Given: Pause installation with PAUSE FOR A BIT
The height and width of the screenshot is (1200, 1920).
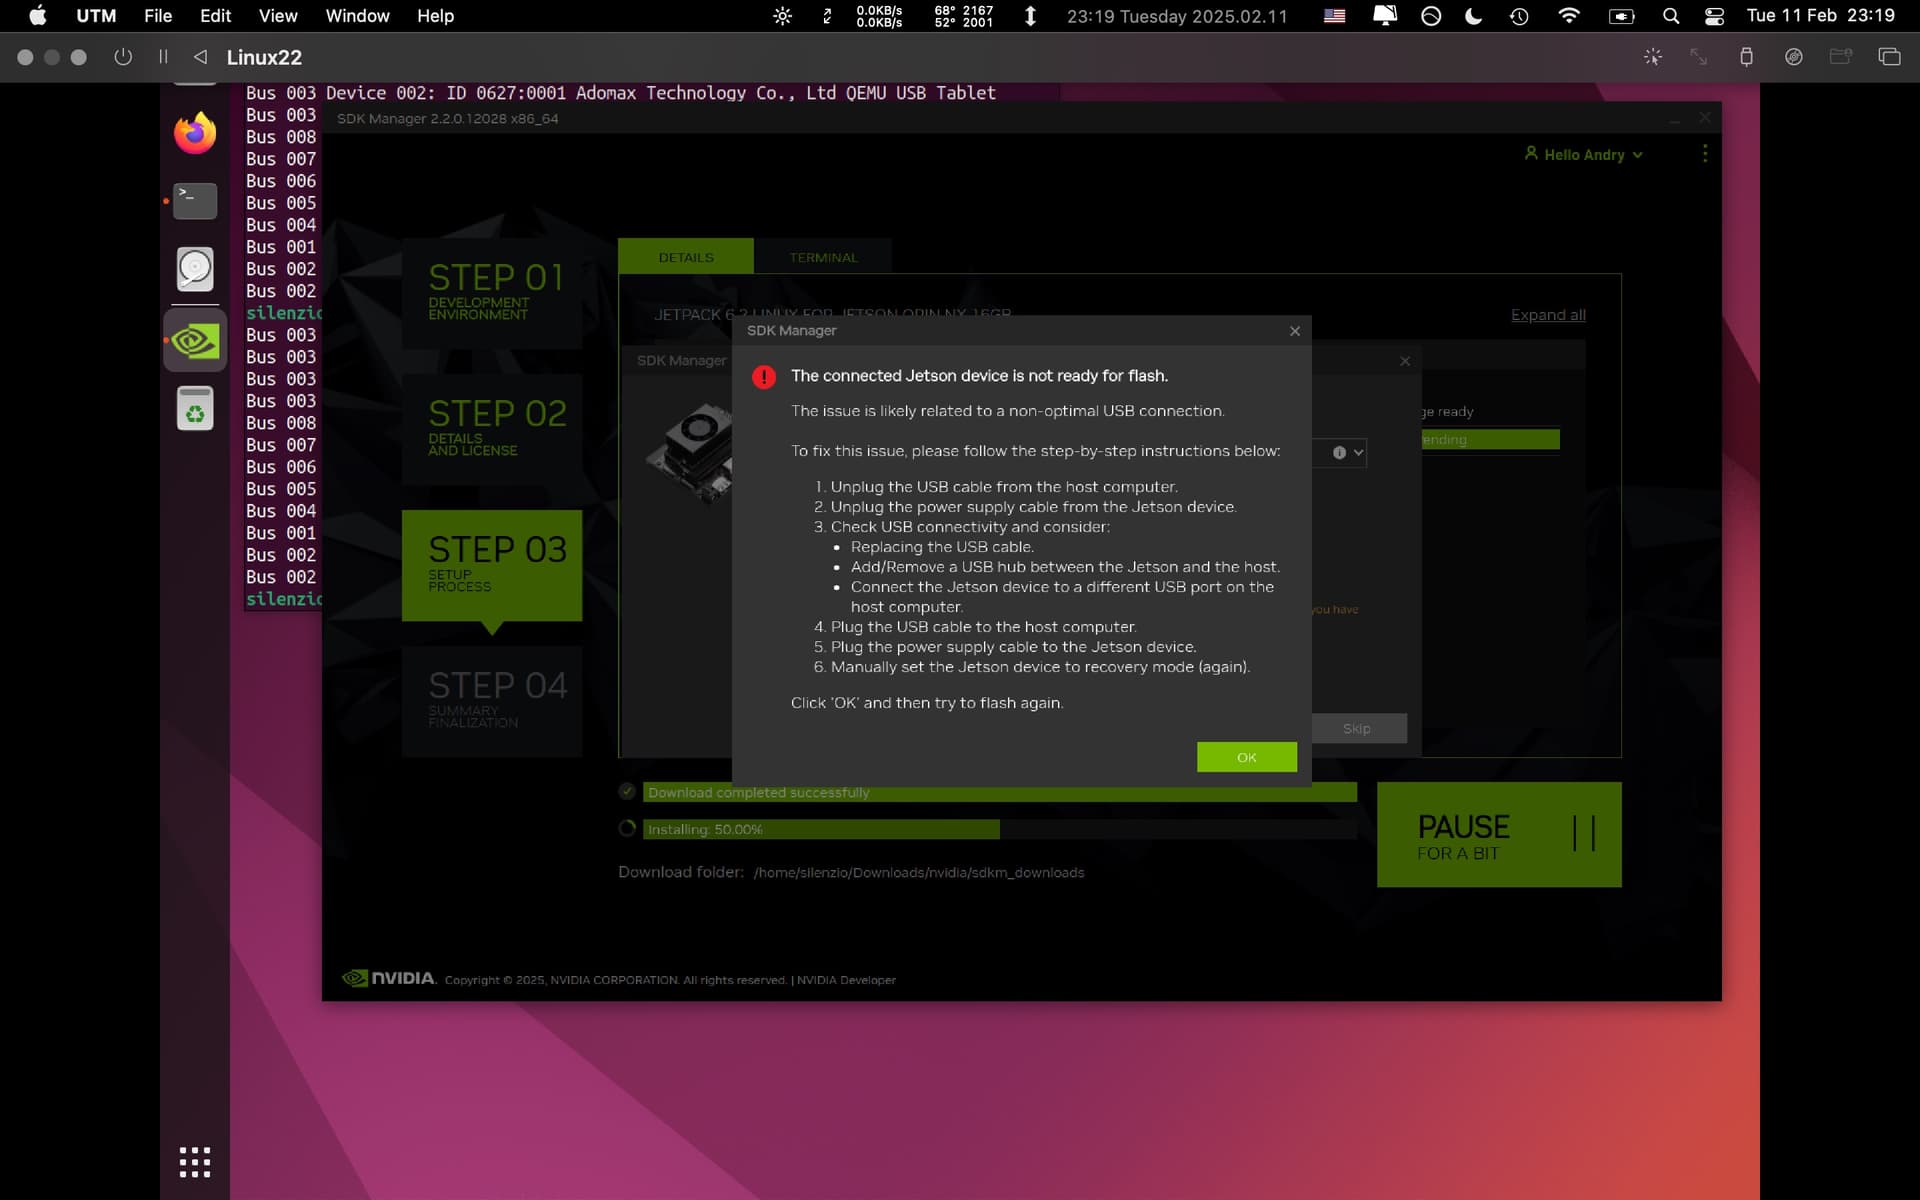Looking at the screenshot, I should (x=1499, y=835).
